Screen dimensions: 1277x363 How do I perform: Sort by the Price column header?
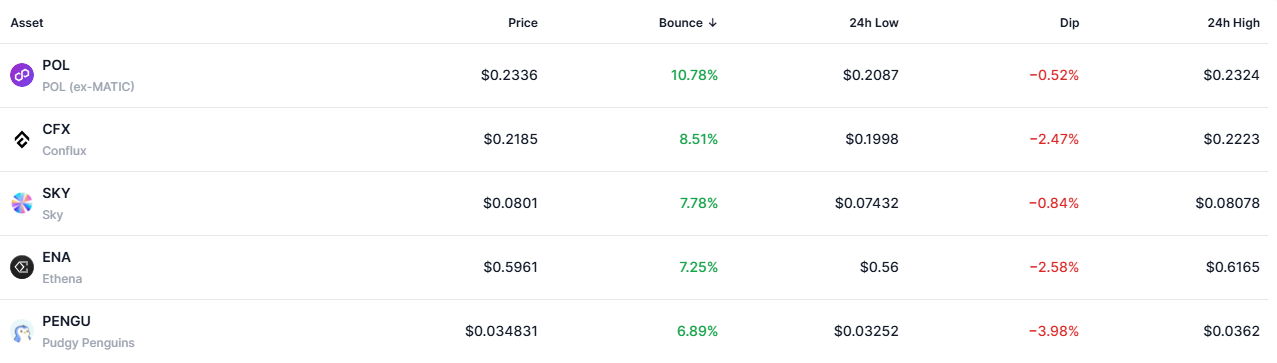click(522, 22)
